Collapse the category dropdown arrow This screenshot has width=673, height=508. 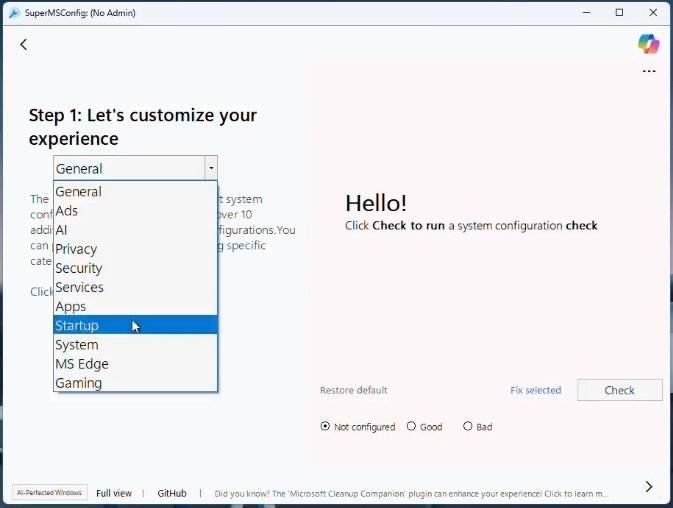click(211, 168)
